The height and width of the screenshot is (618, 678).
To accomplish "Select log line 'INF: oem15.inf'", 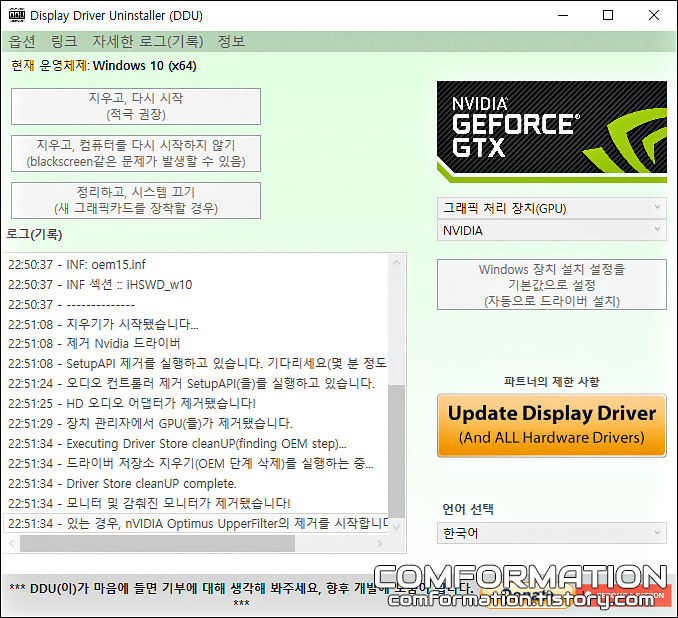I will 196,264.
